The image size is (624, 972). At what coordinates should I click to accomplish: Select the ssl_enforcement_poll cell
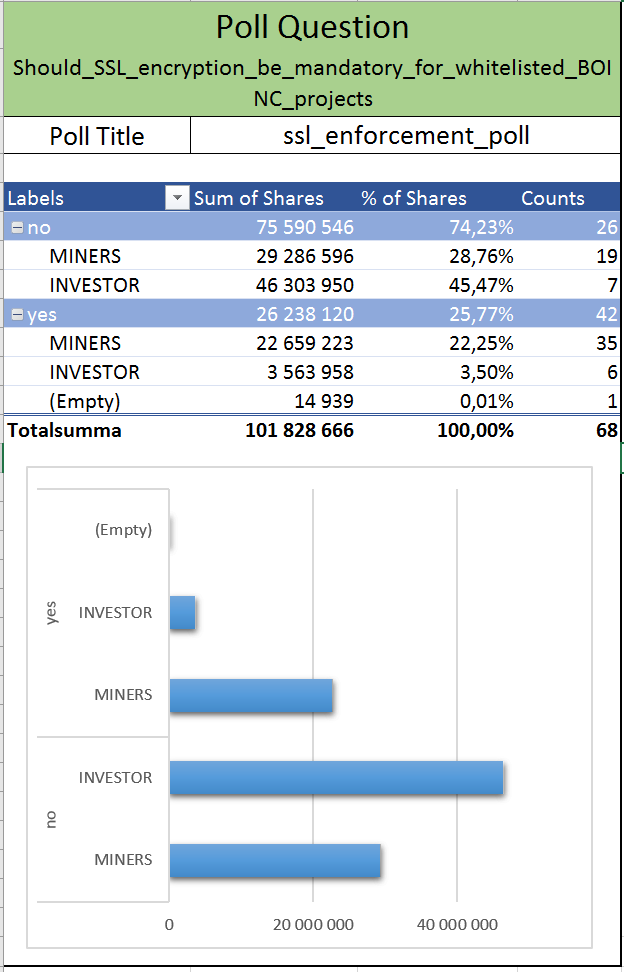click(x=406, y=136)
